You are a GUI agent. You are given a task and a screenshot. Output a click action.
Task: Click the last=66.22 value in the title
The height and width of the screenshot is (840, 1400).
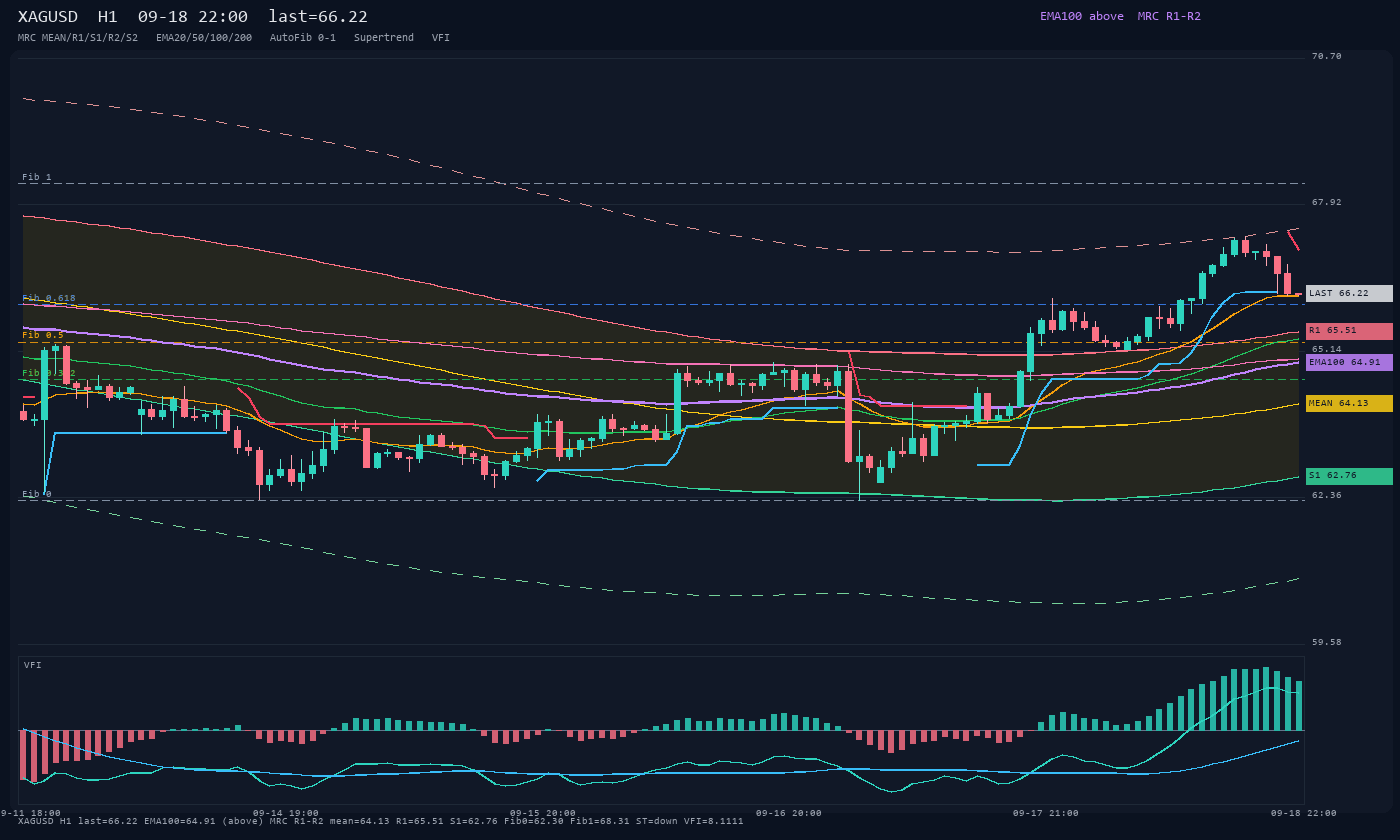coord(318,16)
